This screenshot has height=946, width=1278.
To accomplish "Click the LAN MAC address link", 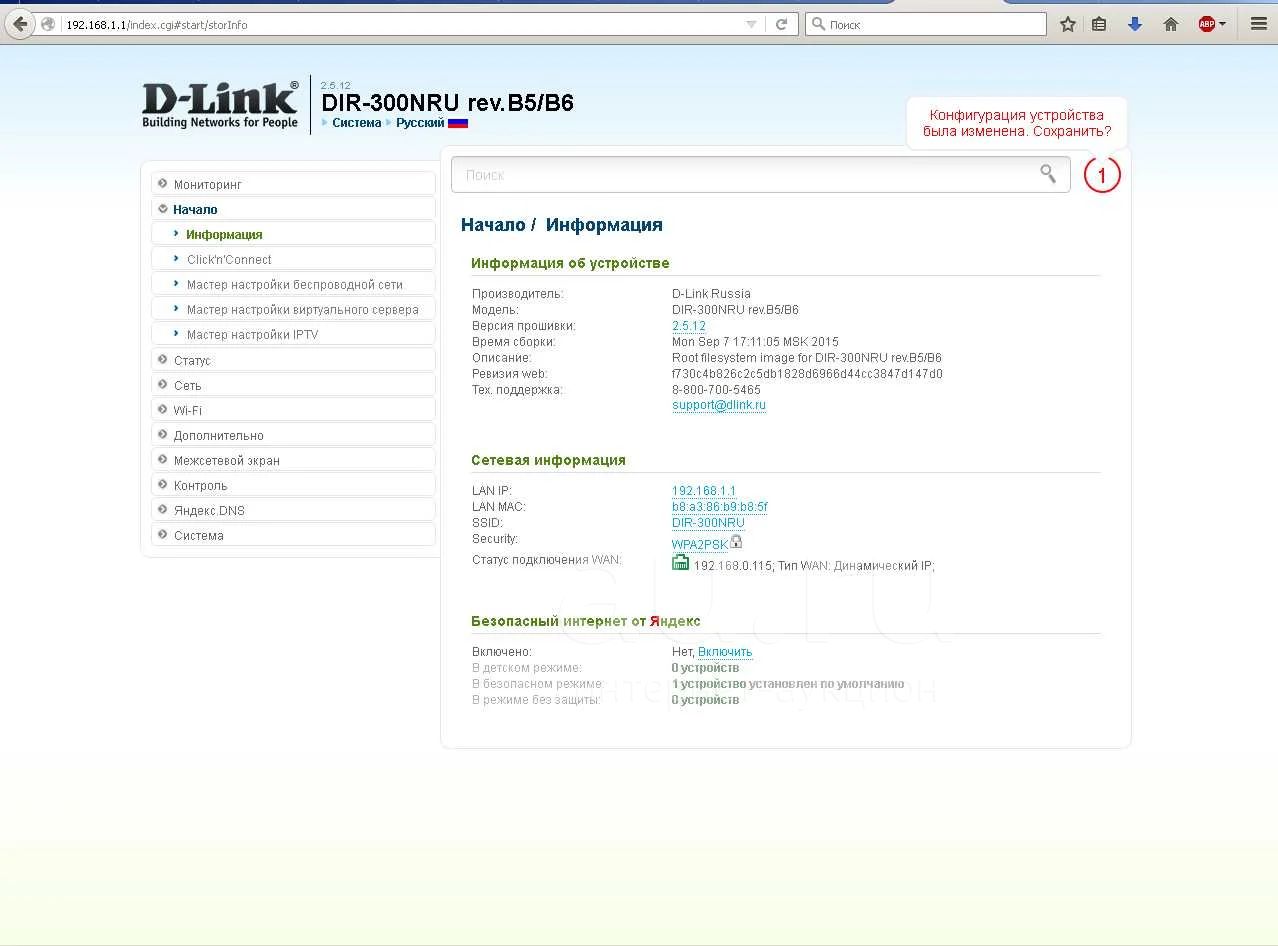I will coord(720,507).
